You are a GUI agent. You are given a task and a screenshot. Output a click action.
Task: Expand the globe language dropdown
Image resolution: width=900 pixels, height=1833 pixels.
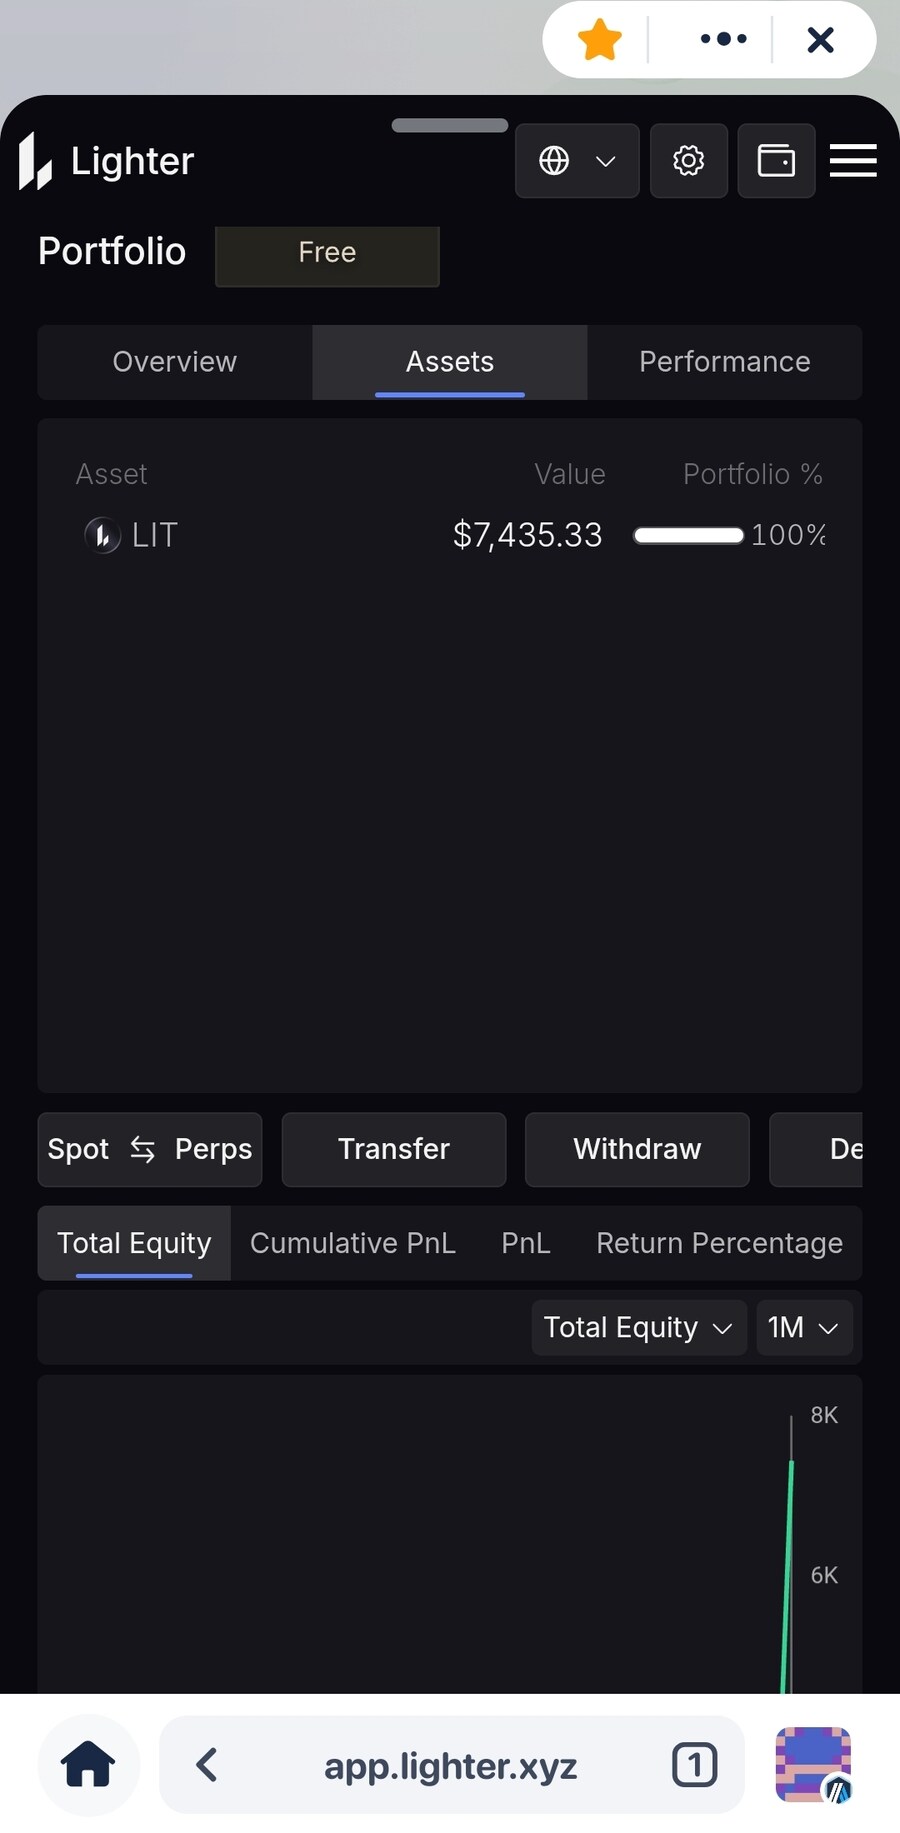tap(577, 161)
